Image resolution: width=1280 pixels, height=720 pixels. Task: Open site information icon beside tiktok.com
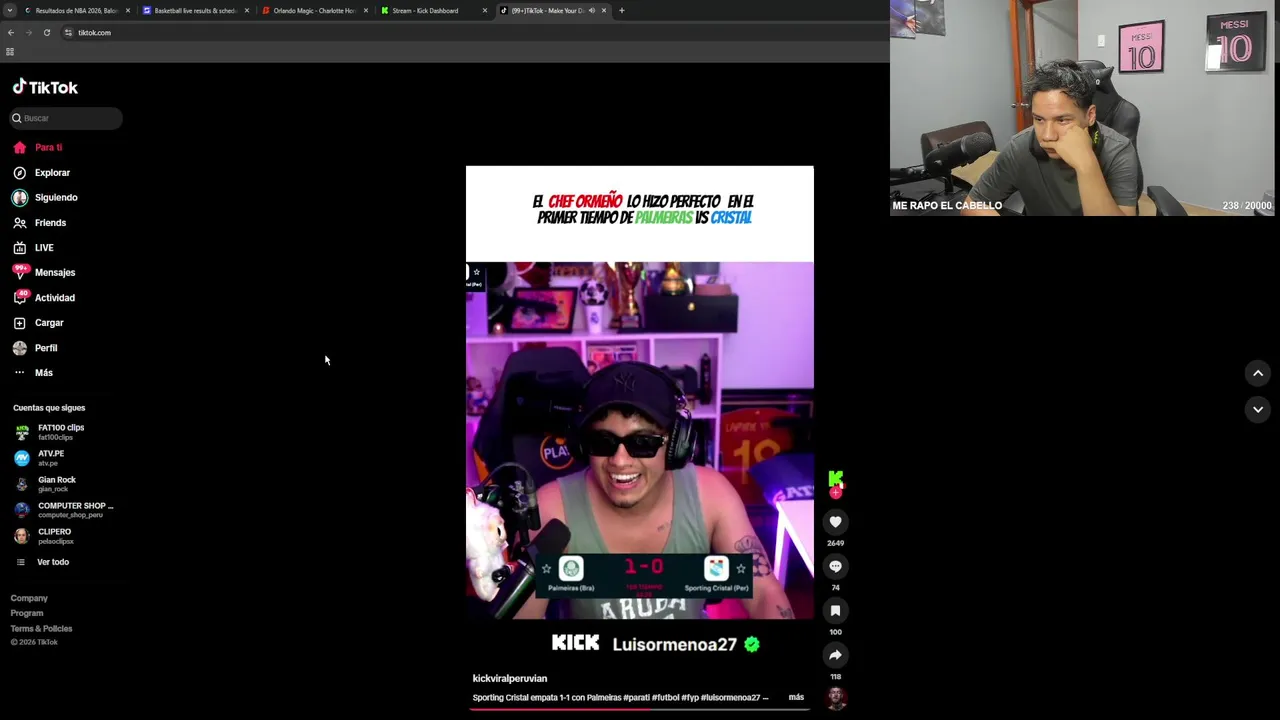pos(68,33)
